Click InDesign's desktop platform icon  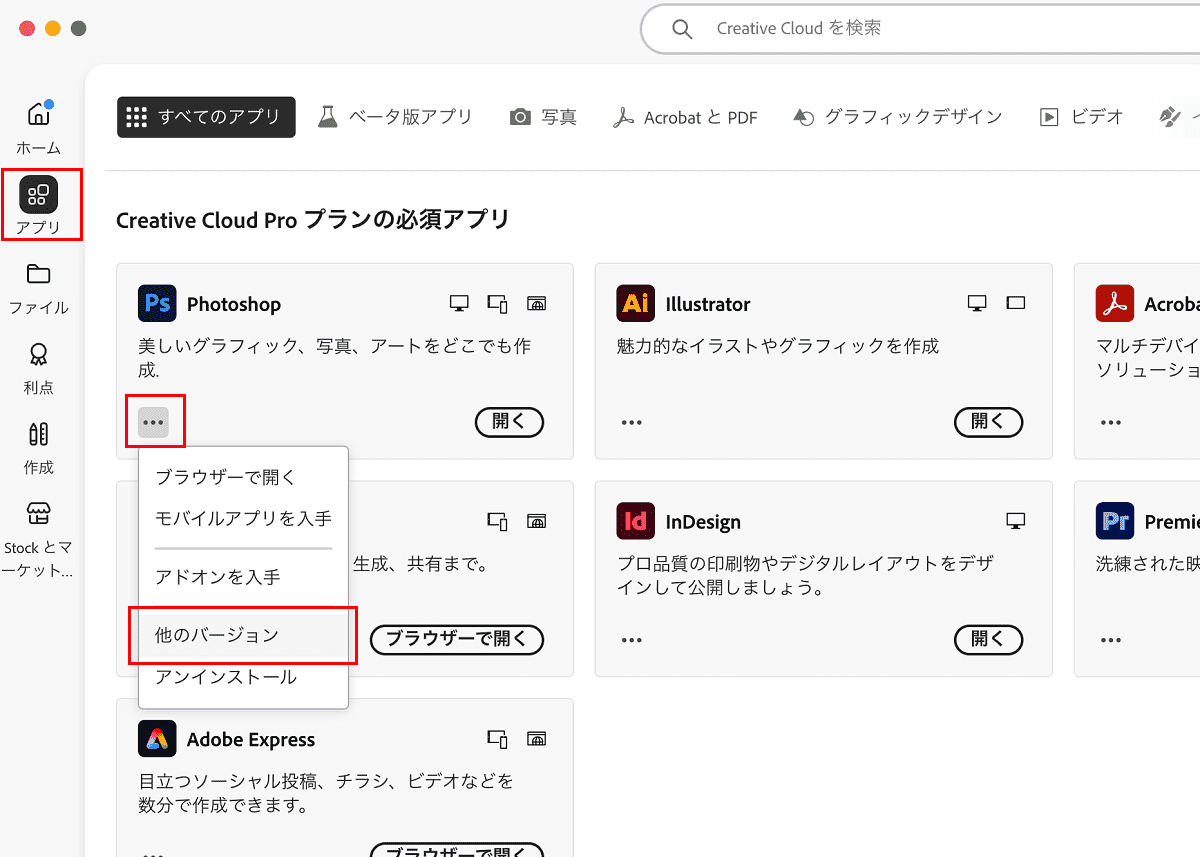[x=1016, y=521]
